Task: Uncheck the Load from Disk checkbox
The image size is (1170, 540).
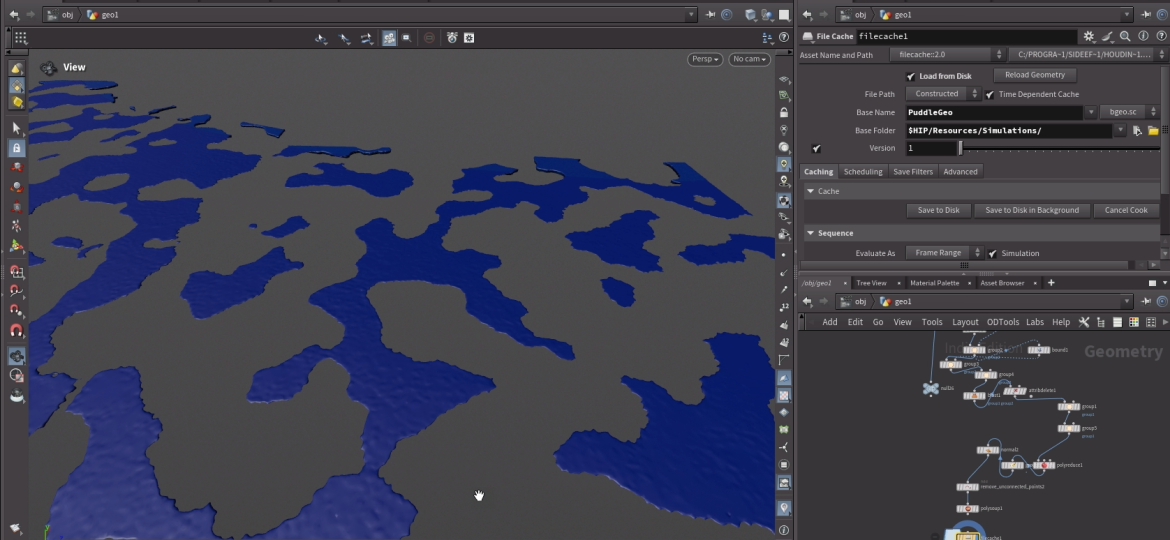Action: pos(910,76)
